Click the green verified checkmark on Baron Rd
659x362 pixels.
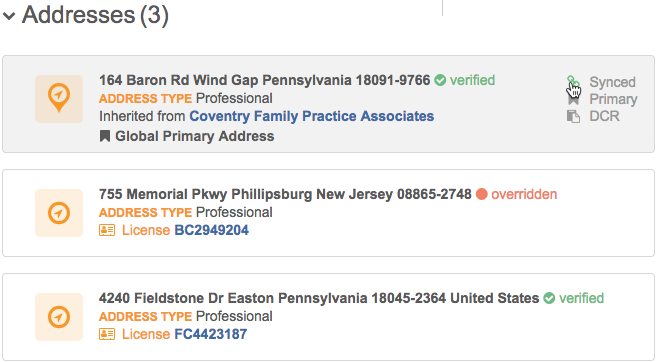pos(440,80)
